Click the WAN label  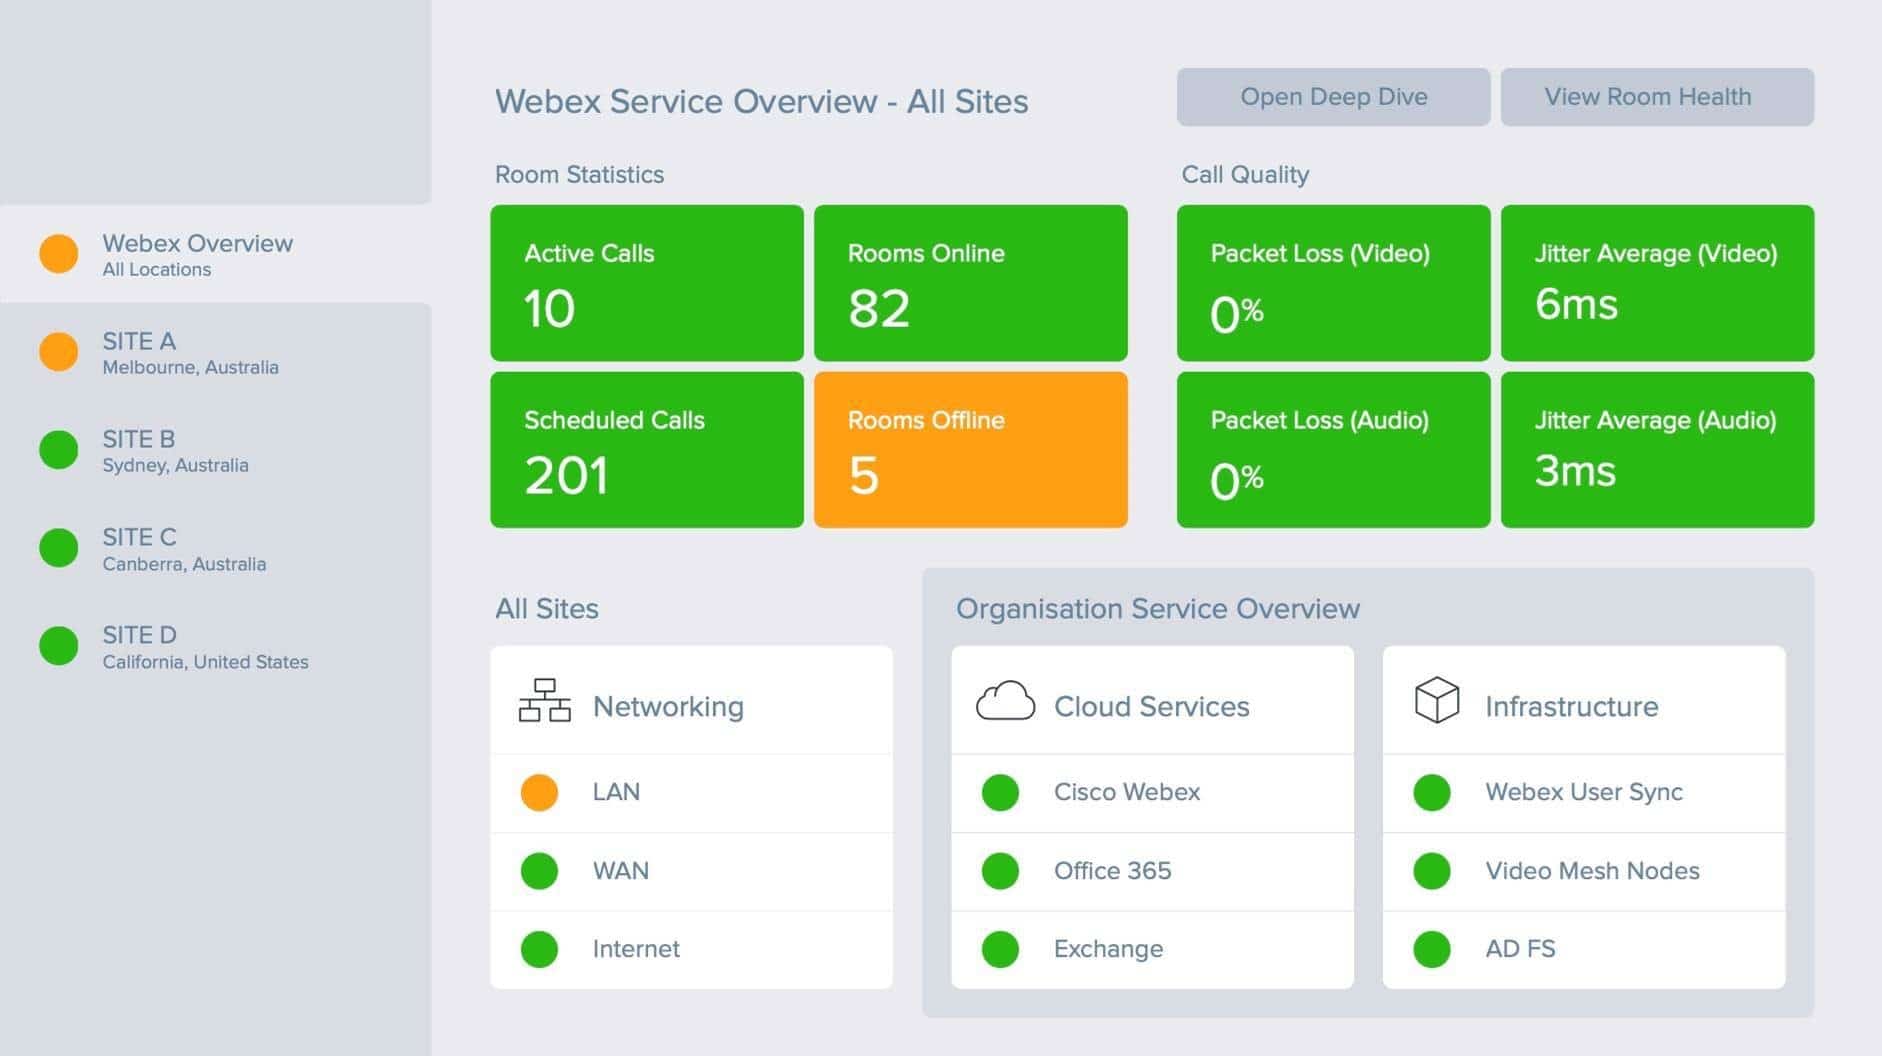(621, 870)
